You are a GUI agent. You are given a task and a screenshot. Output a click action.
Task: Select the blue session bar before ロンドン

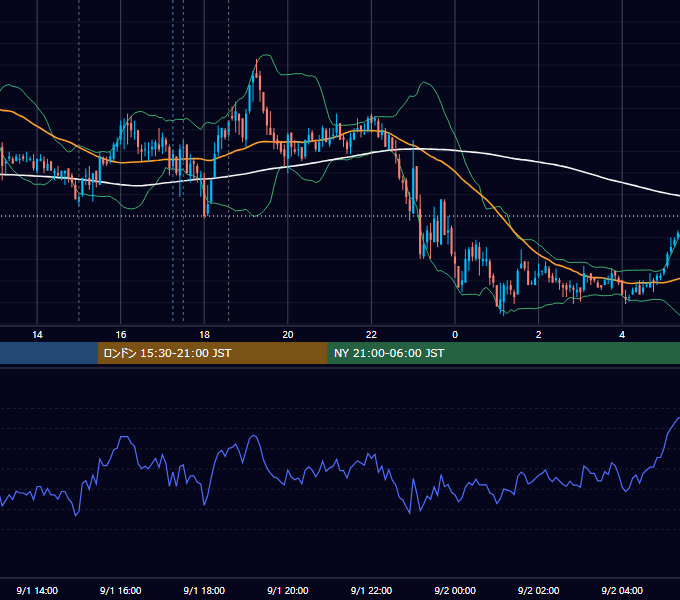[49, 353]
